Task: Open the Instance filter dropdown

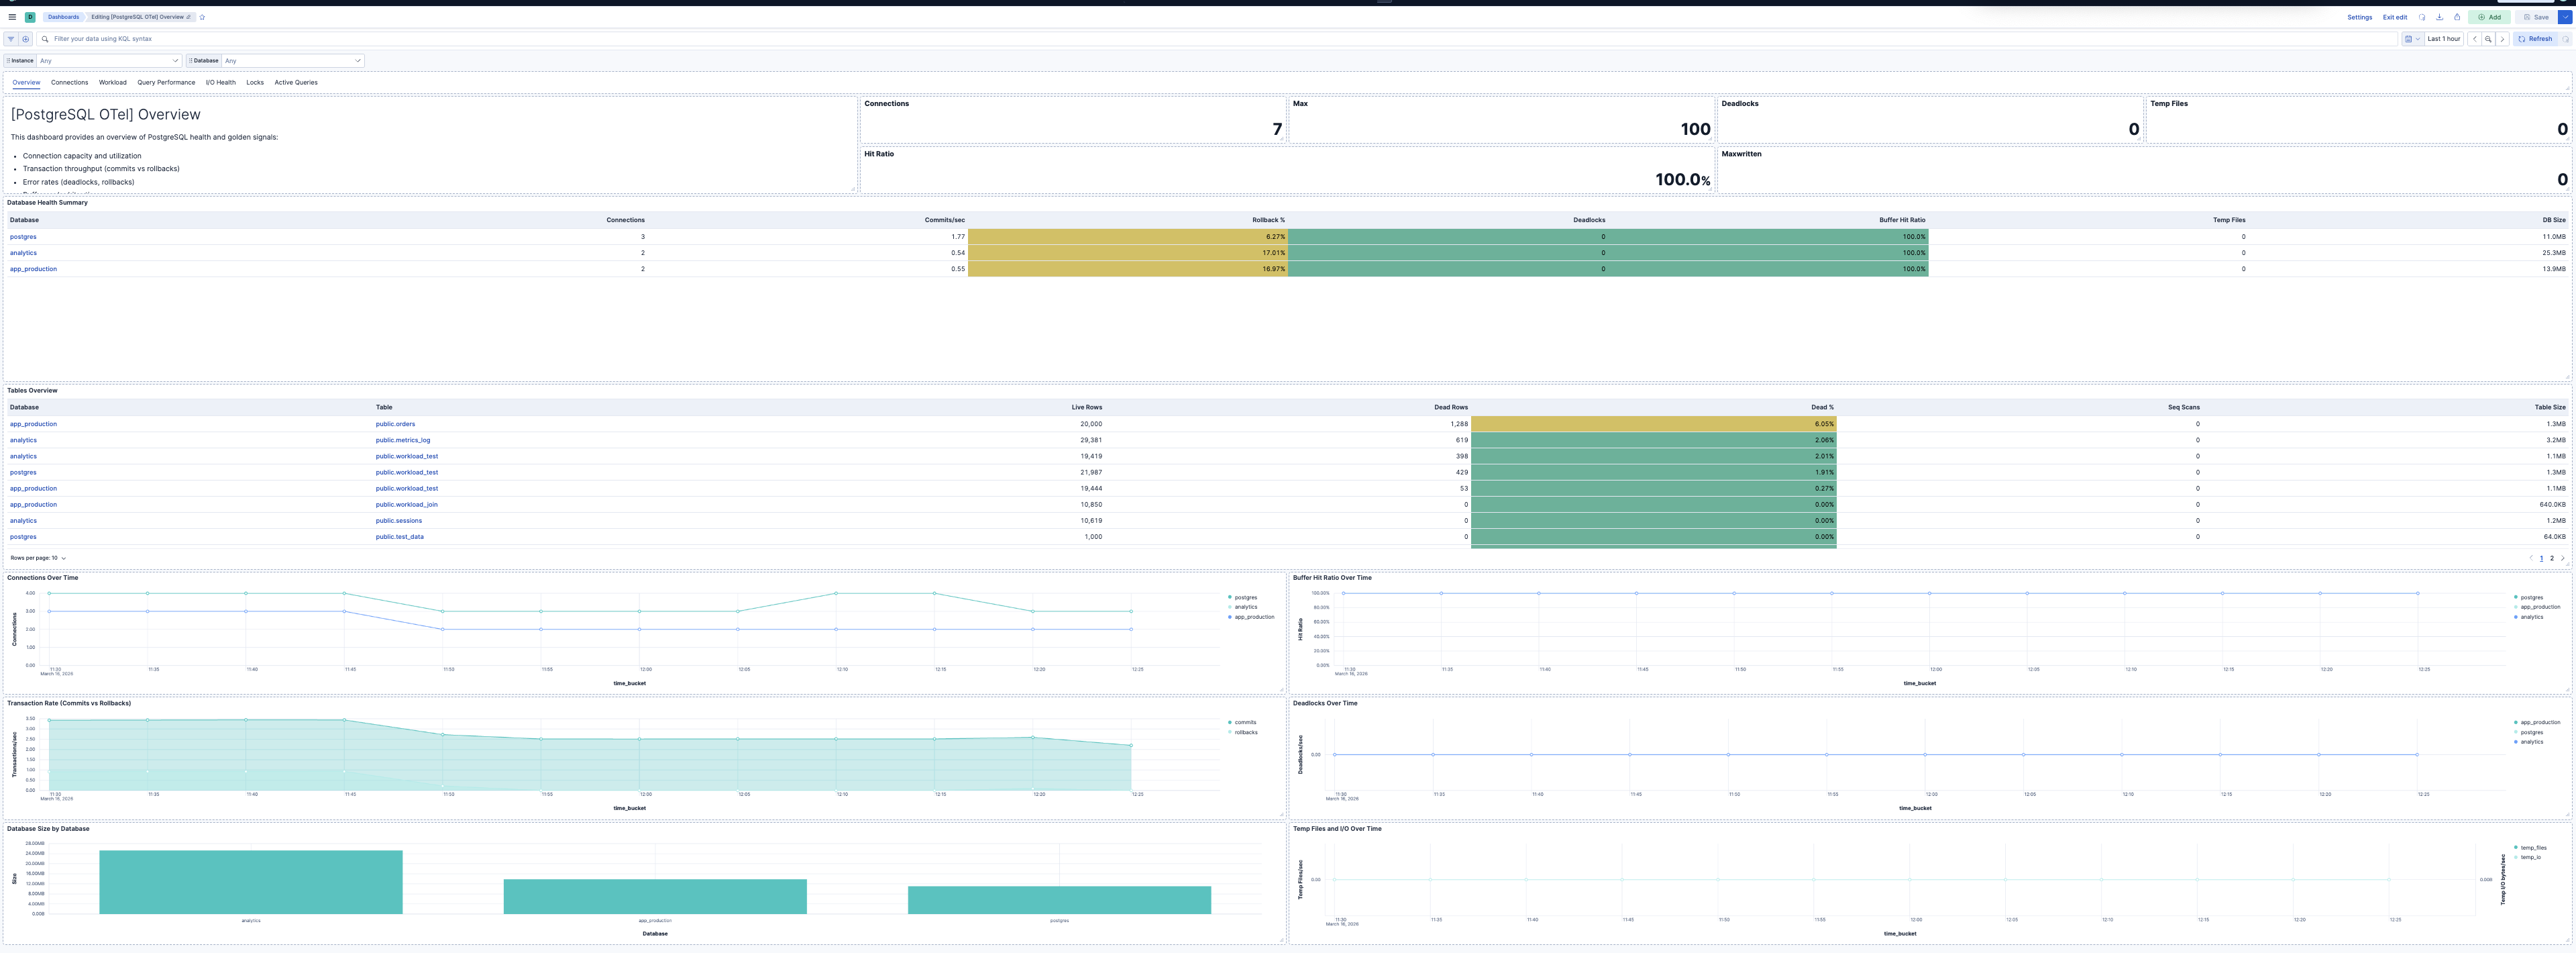Action: pos(108,60)
